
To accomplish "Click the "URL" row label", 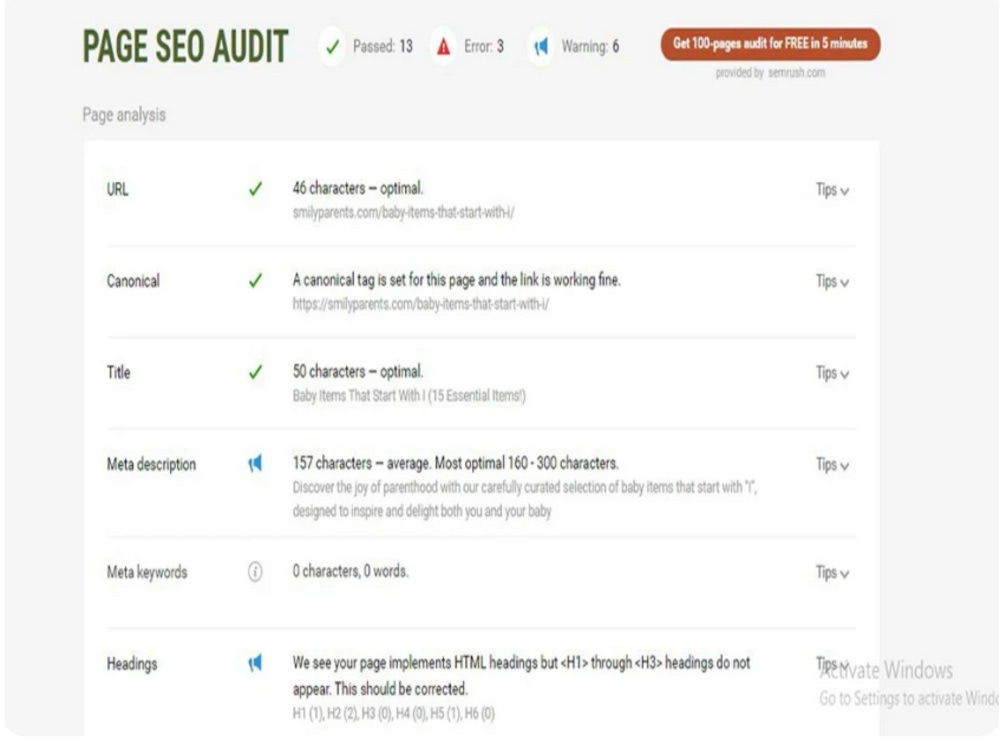I will [117, 189].
